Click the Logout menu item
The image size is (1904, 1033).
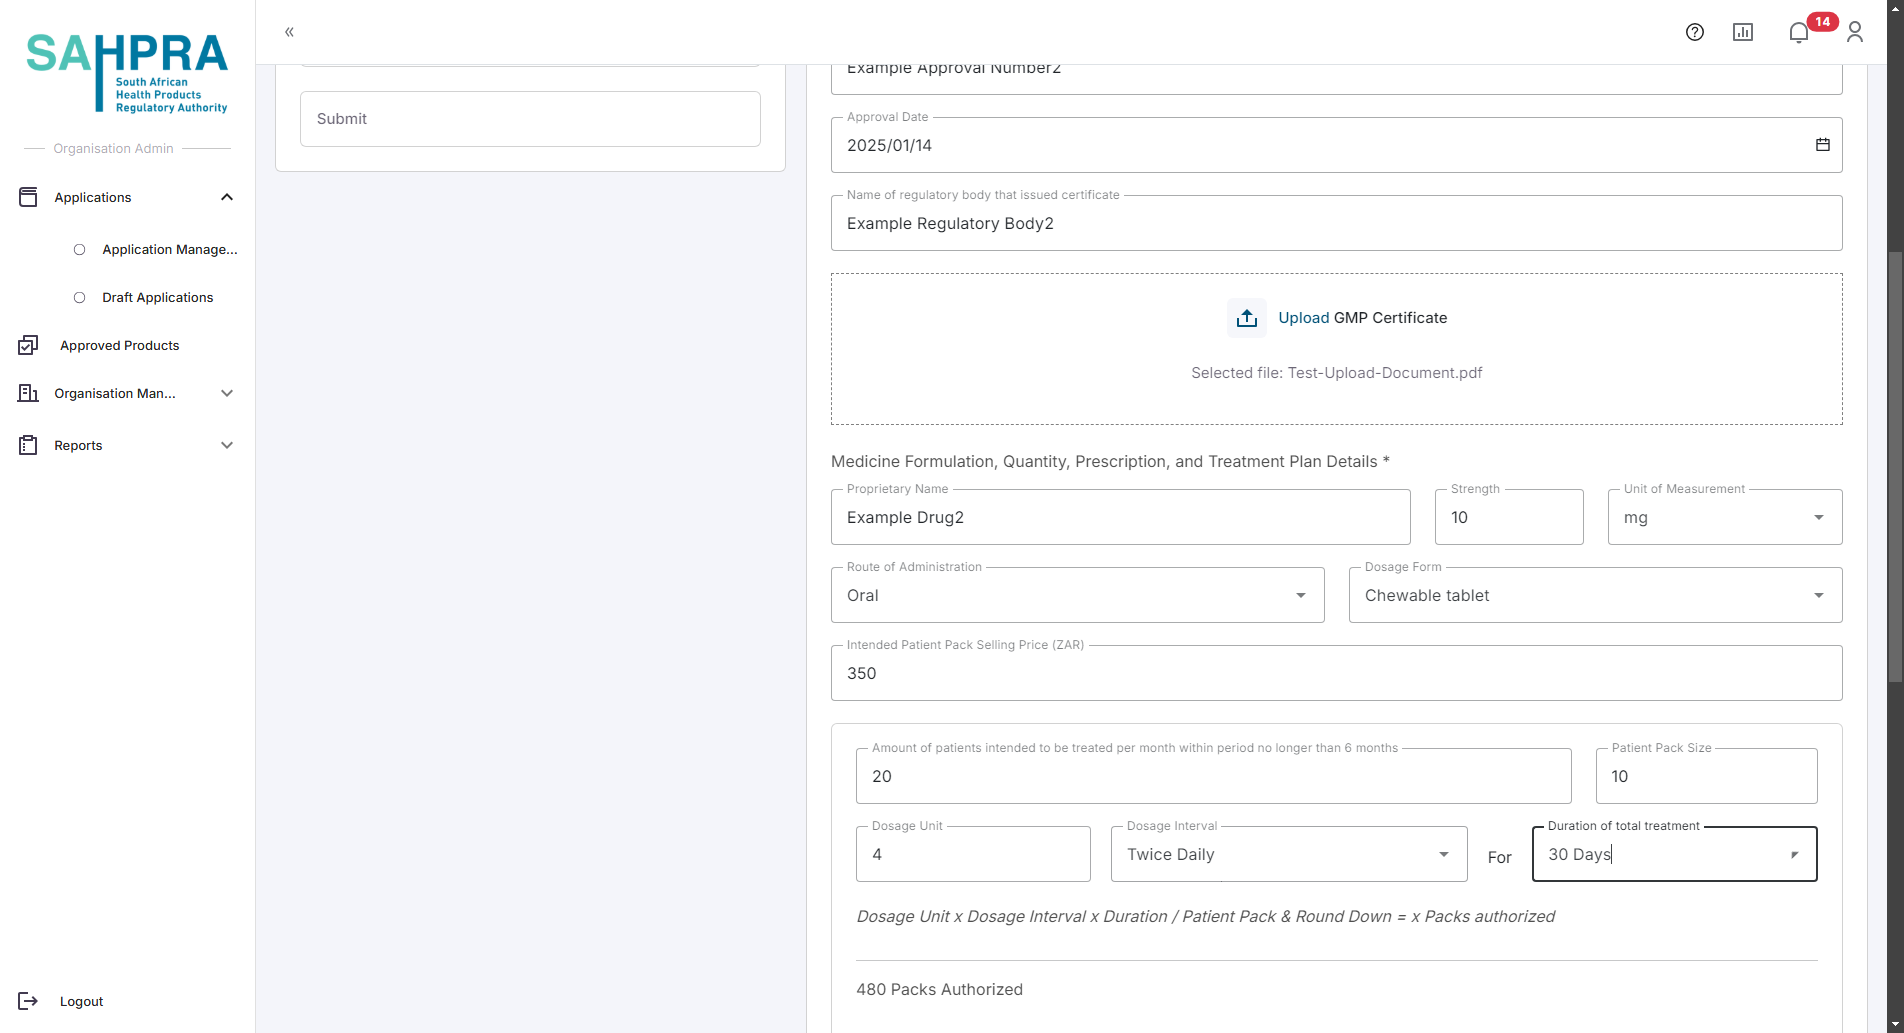pyautogui.click(x=81, y=1001)
